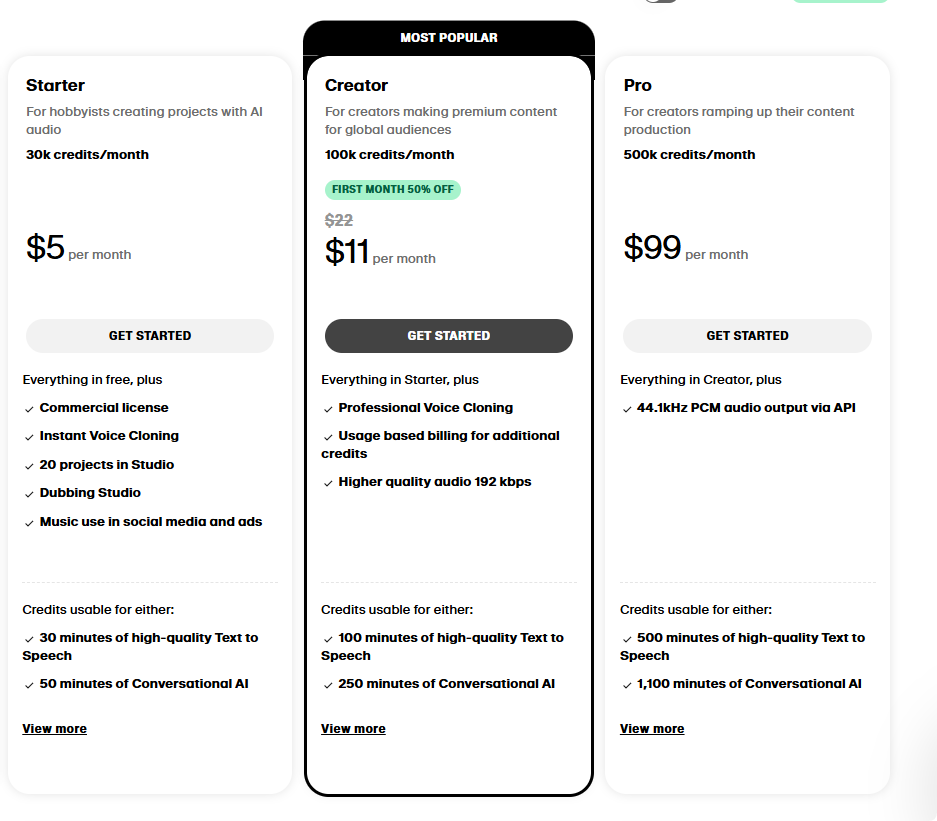
Task: Click the checkmark beside 44.1kHz PCM audio output
Action: [627, 409]
